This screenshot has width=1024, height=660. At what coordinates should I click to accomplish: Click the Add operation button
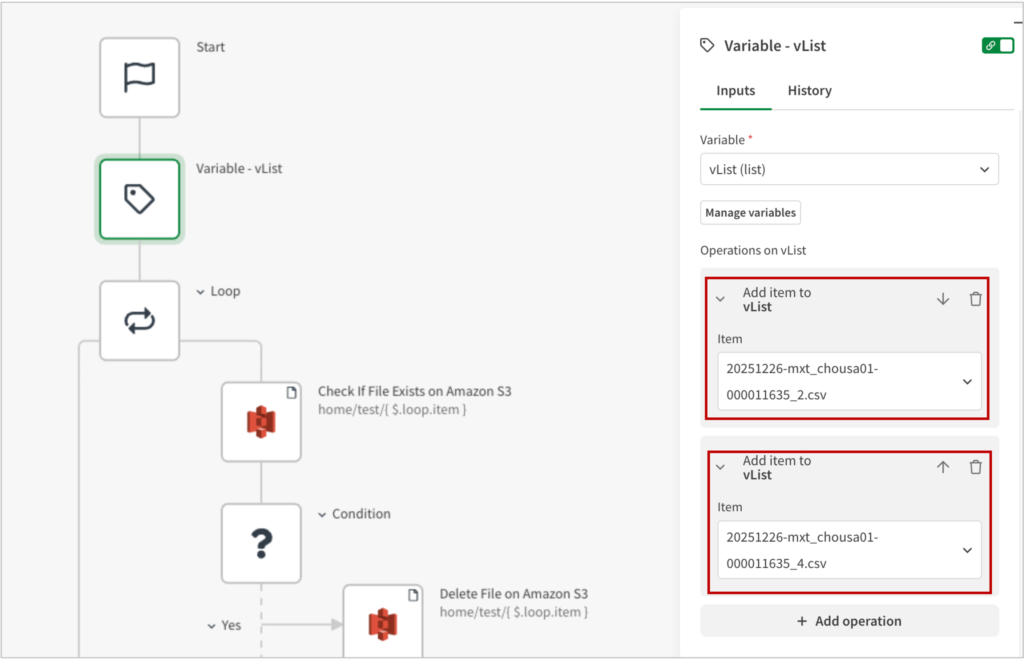point(849,621)
